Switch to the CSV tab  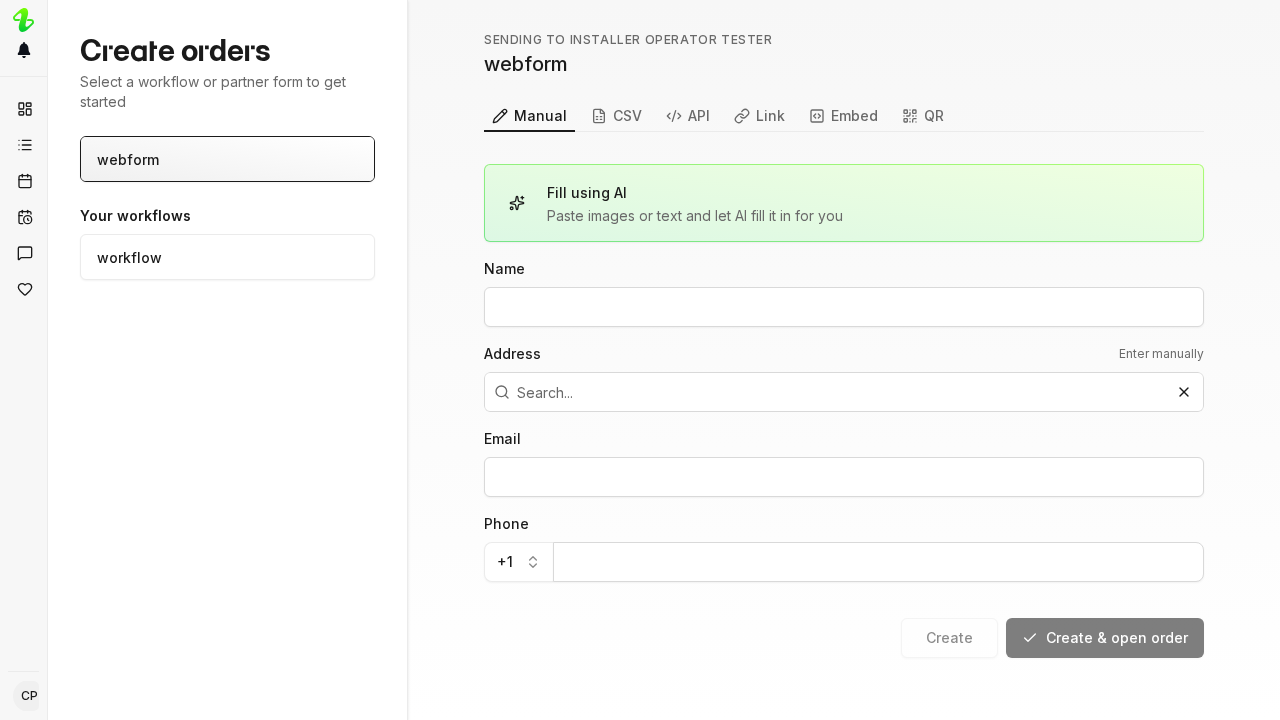[617, 116]
